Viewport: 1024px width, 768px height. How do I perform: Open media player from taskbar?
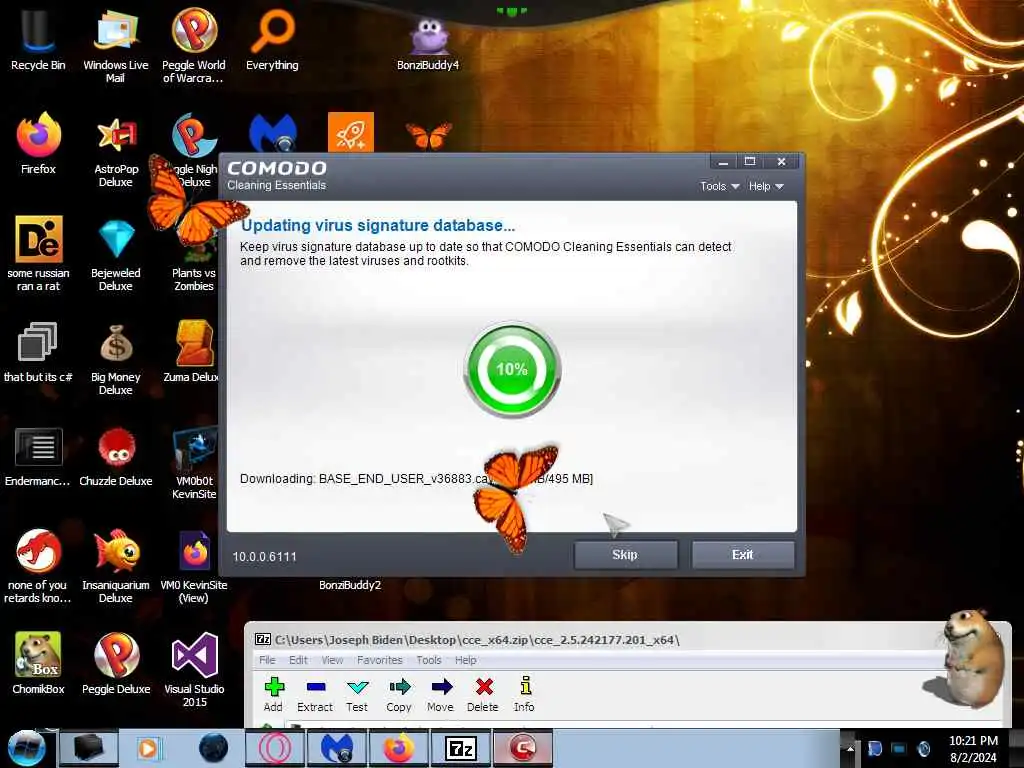point(148,748)
